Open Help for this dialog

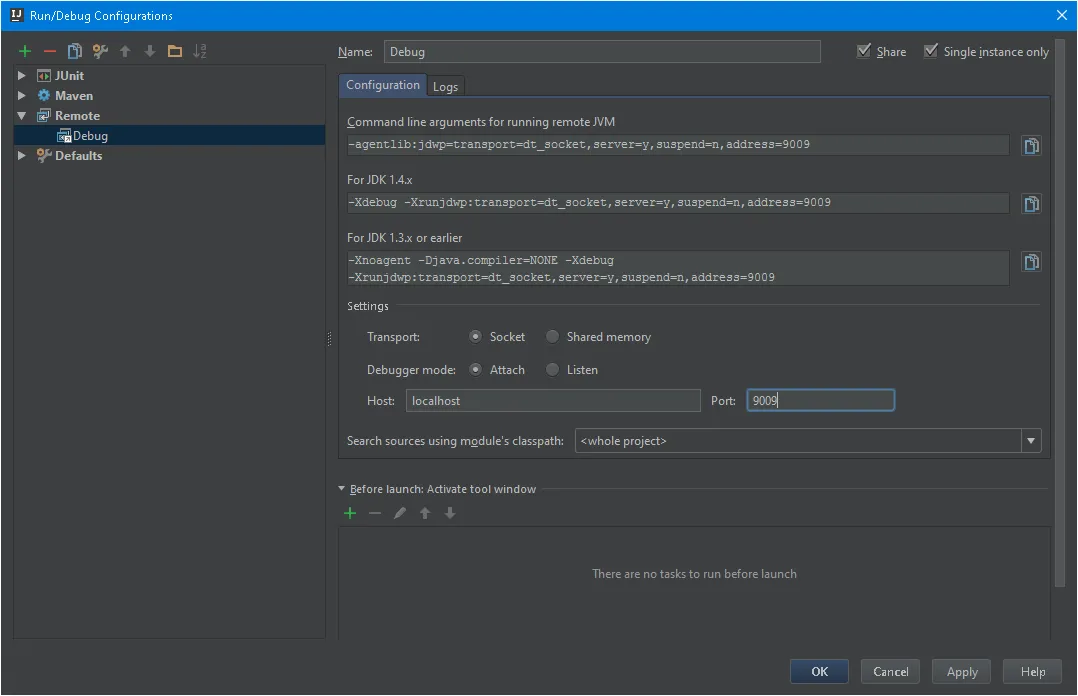1032,671
